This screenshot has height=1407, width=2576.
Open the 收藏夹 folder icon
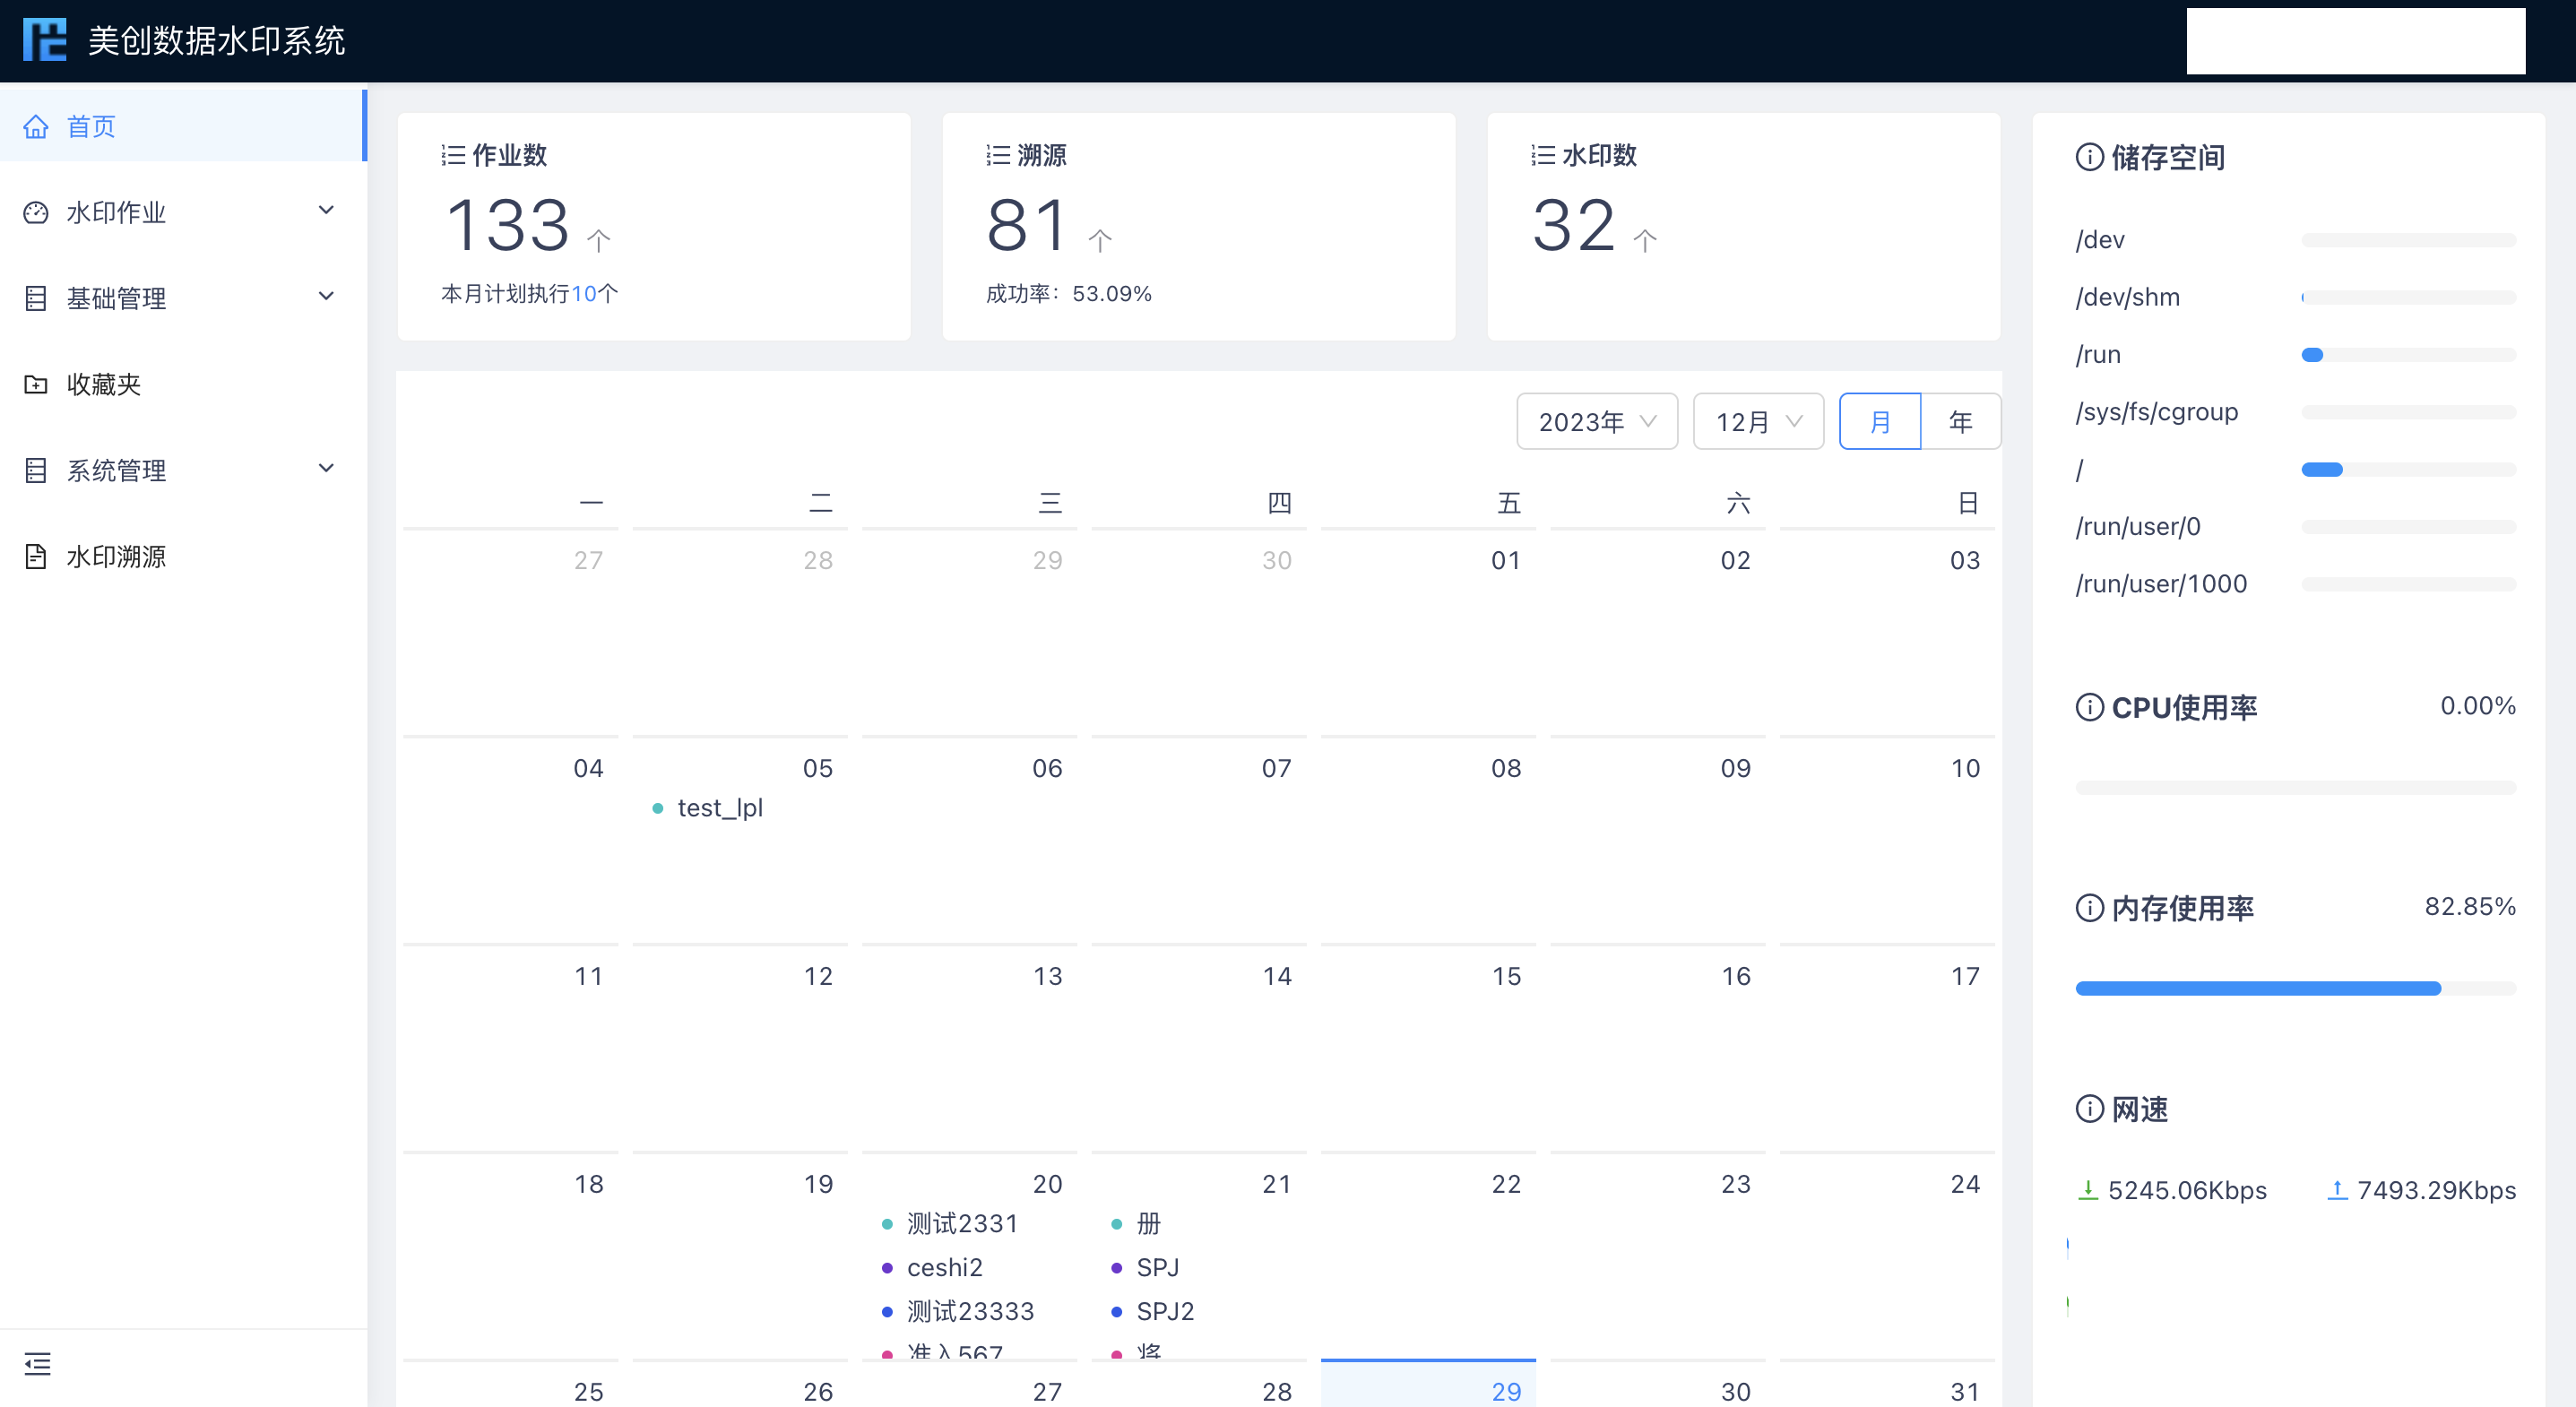click(x=35, y=384)
